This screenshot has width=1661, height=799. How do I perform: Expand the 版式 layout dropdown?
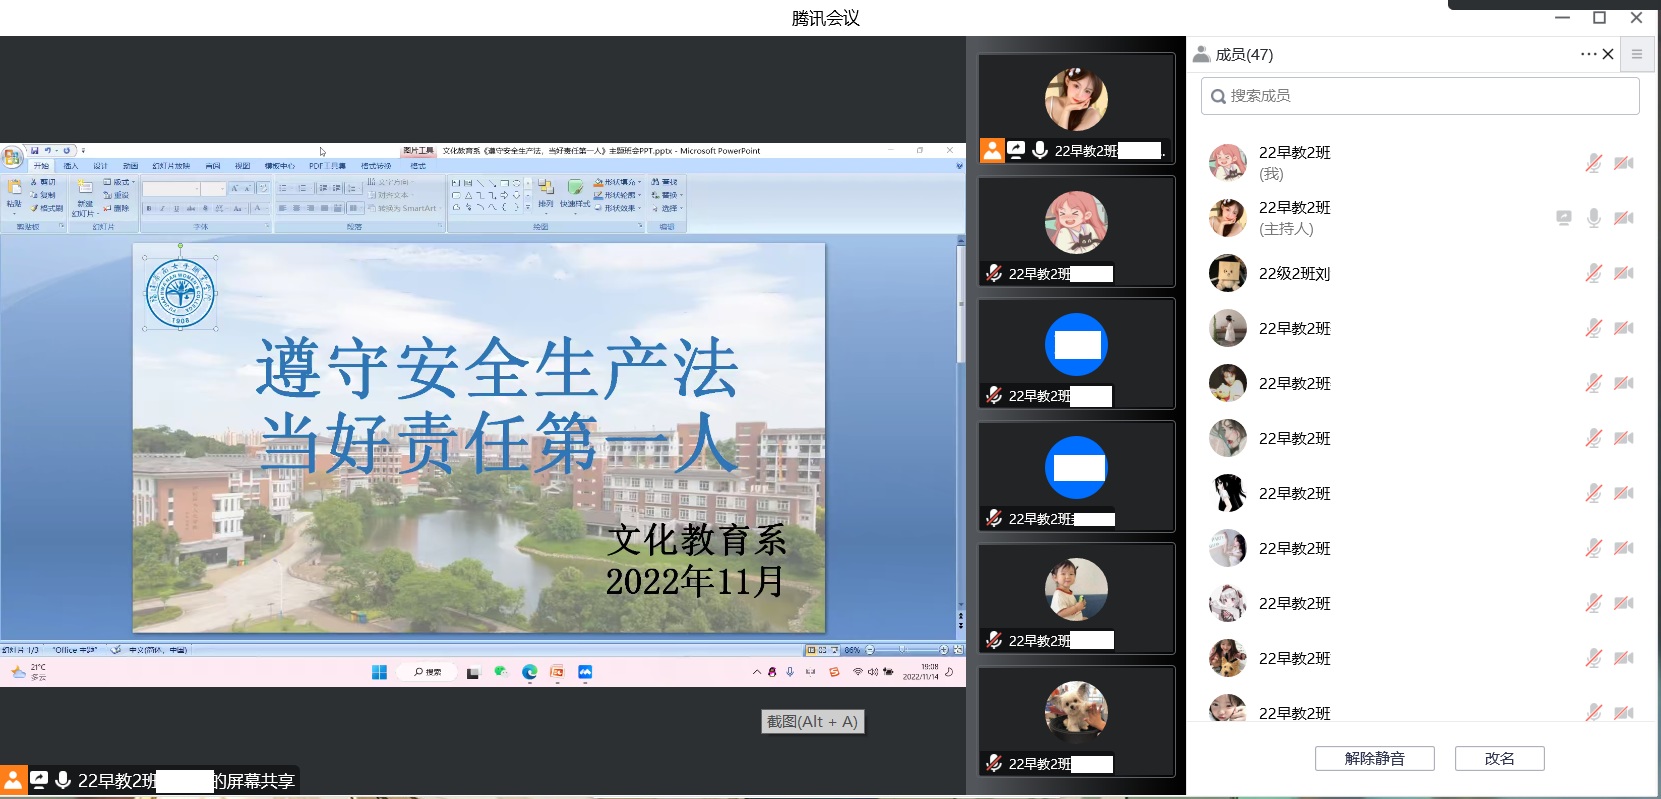119,182
